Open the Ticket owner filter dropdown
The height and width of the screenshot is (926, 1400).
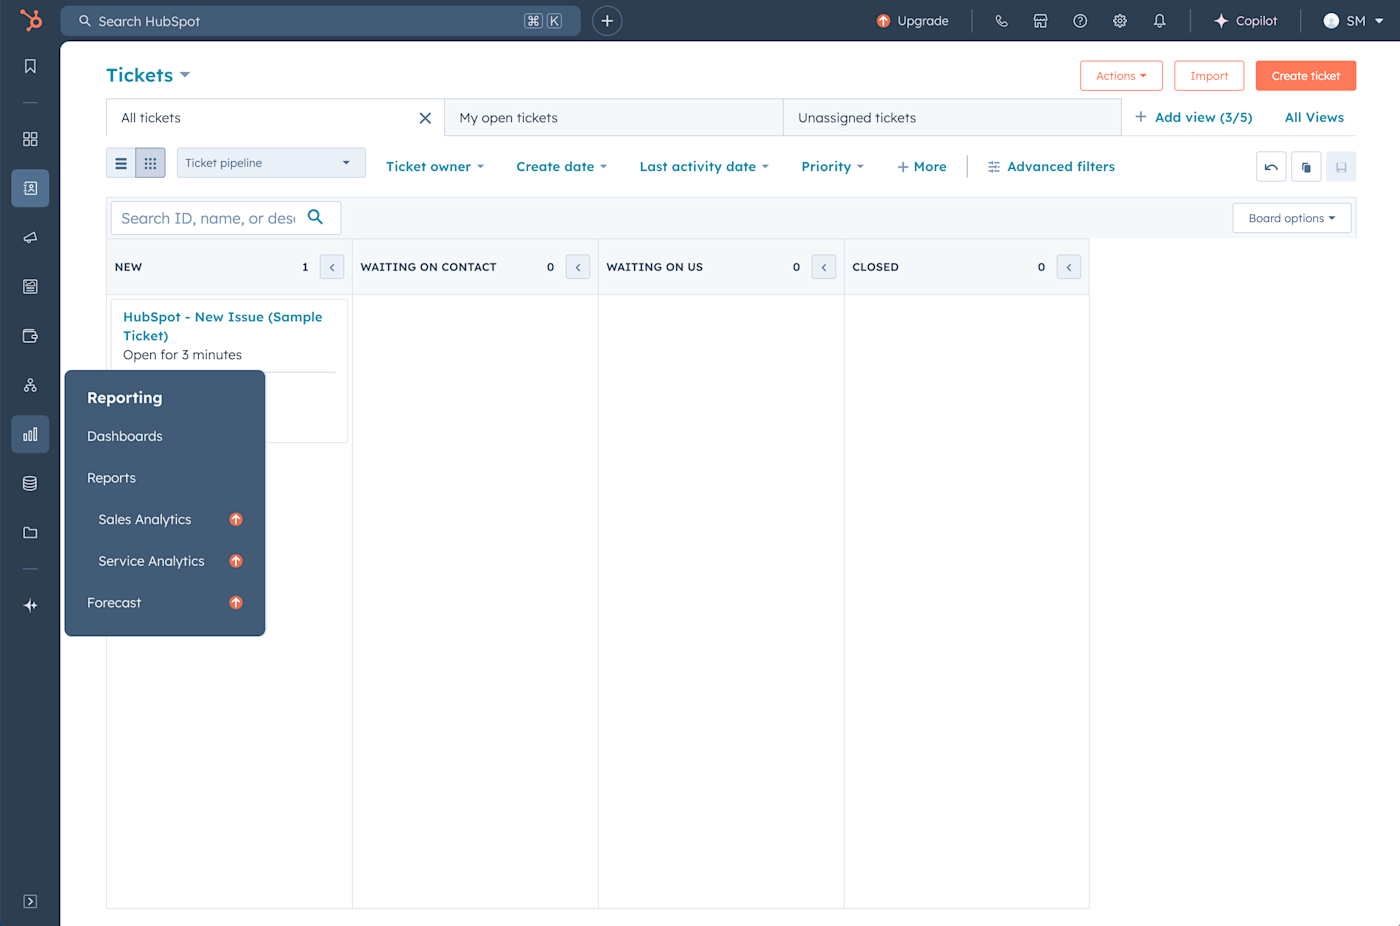[x=435, y=167]
